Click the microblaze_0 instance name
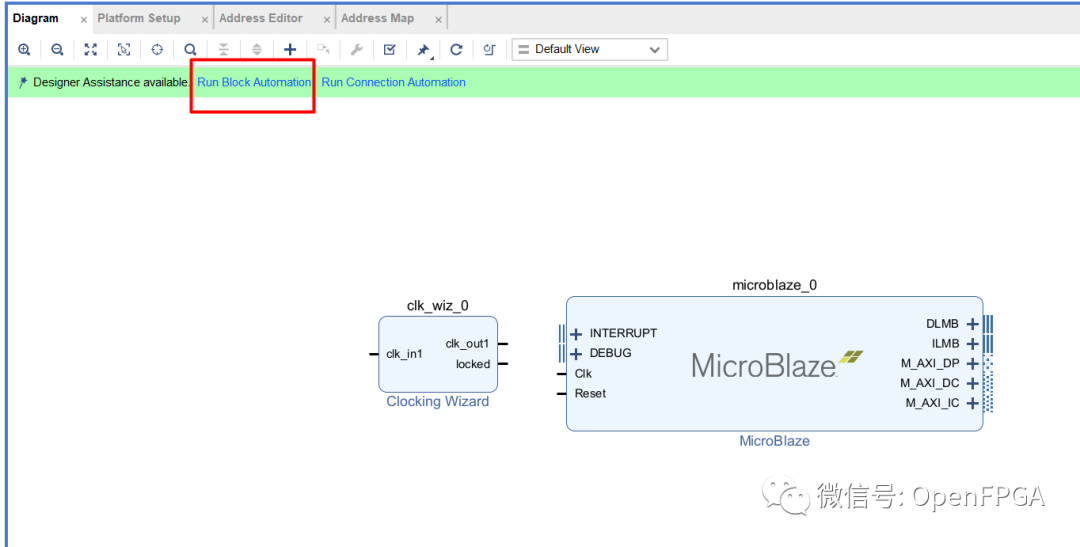1080x547 pixels. pos(774,285)
